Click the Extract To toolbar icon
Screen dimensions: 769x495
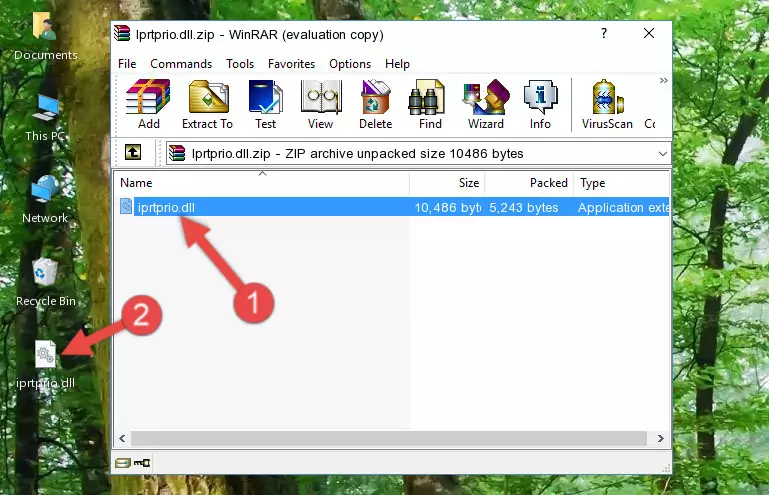[207, 104]
